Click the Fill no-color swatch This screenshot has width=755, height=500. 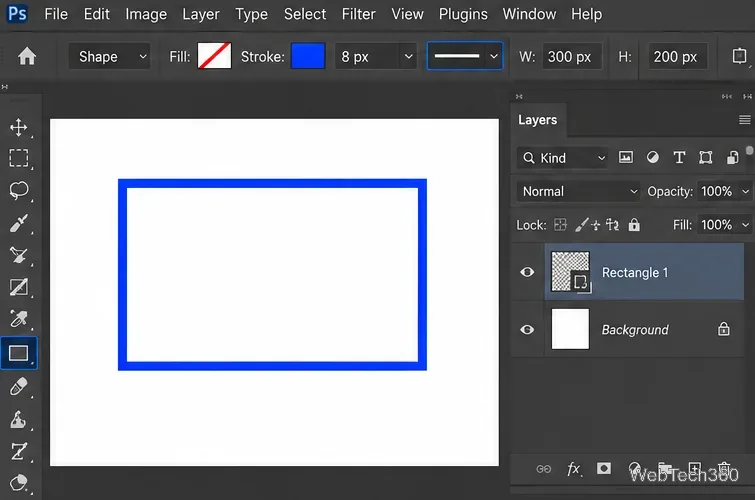click(x=214, y=56)
